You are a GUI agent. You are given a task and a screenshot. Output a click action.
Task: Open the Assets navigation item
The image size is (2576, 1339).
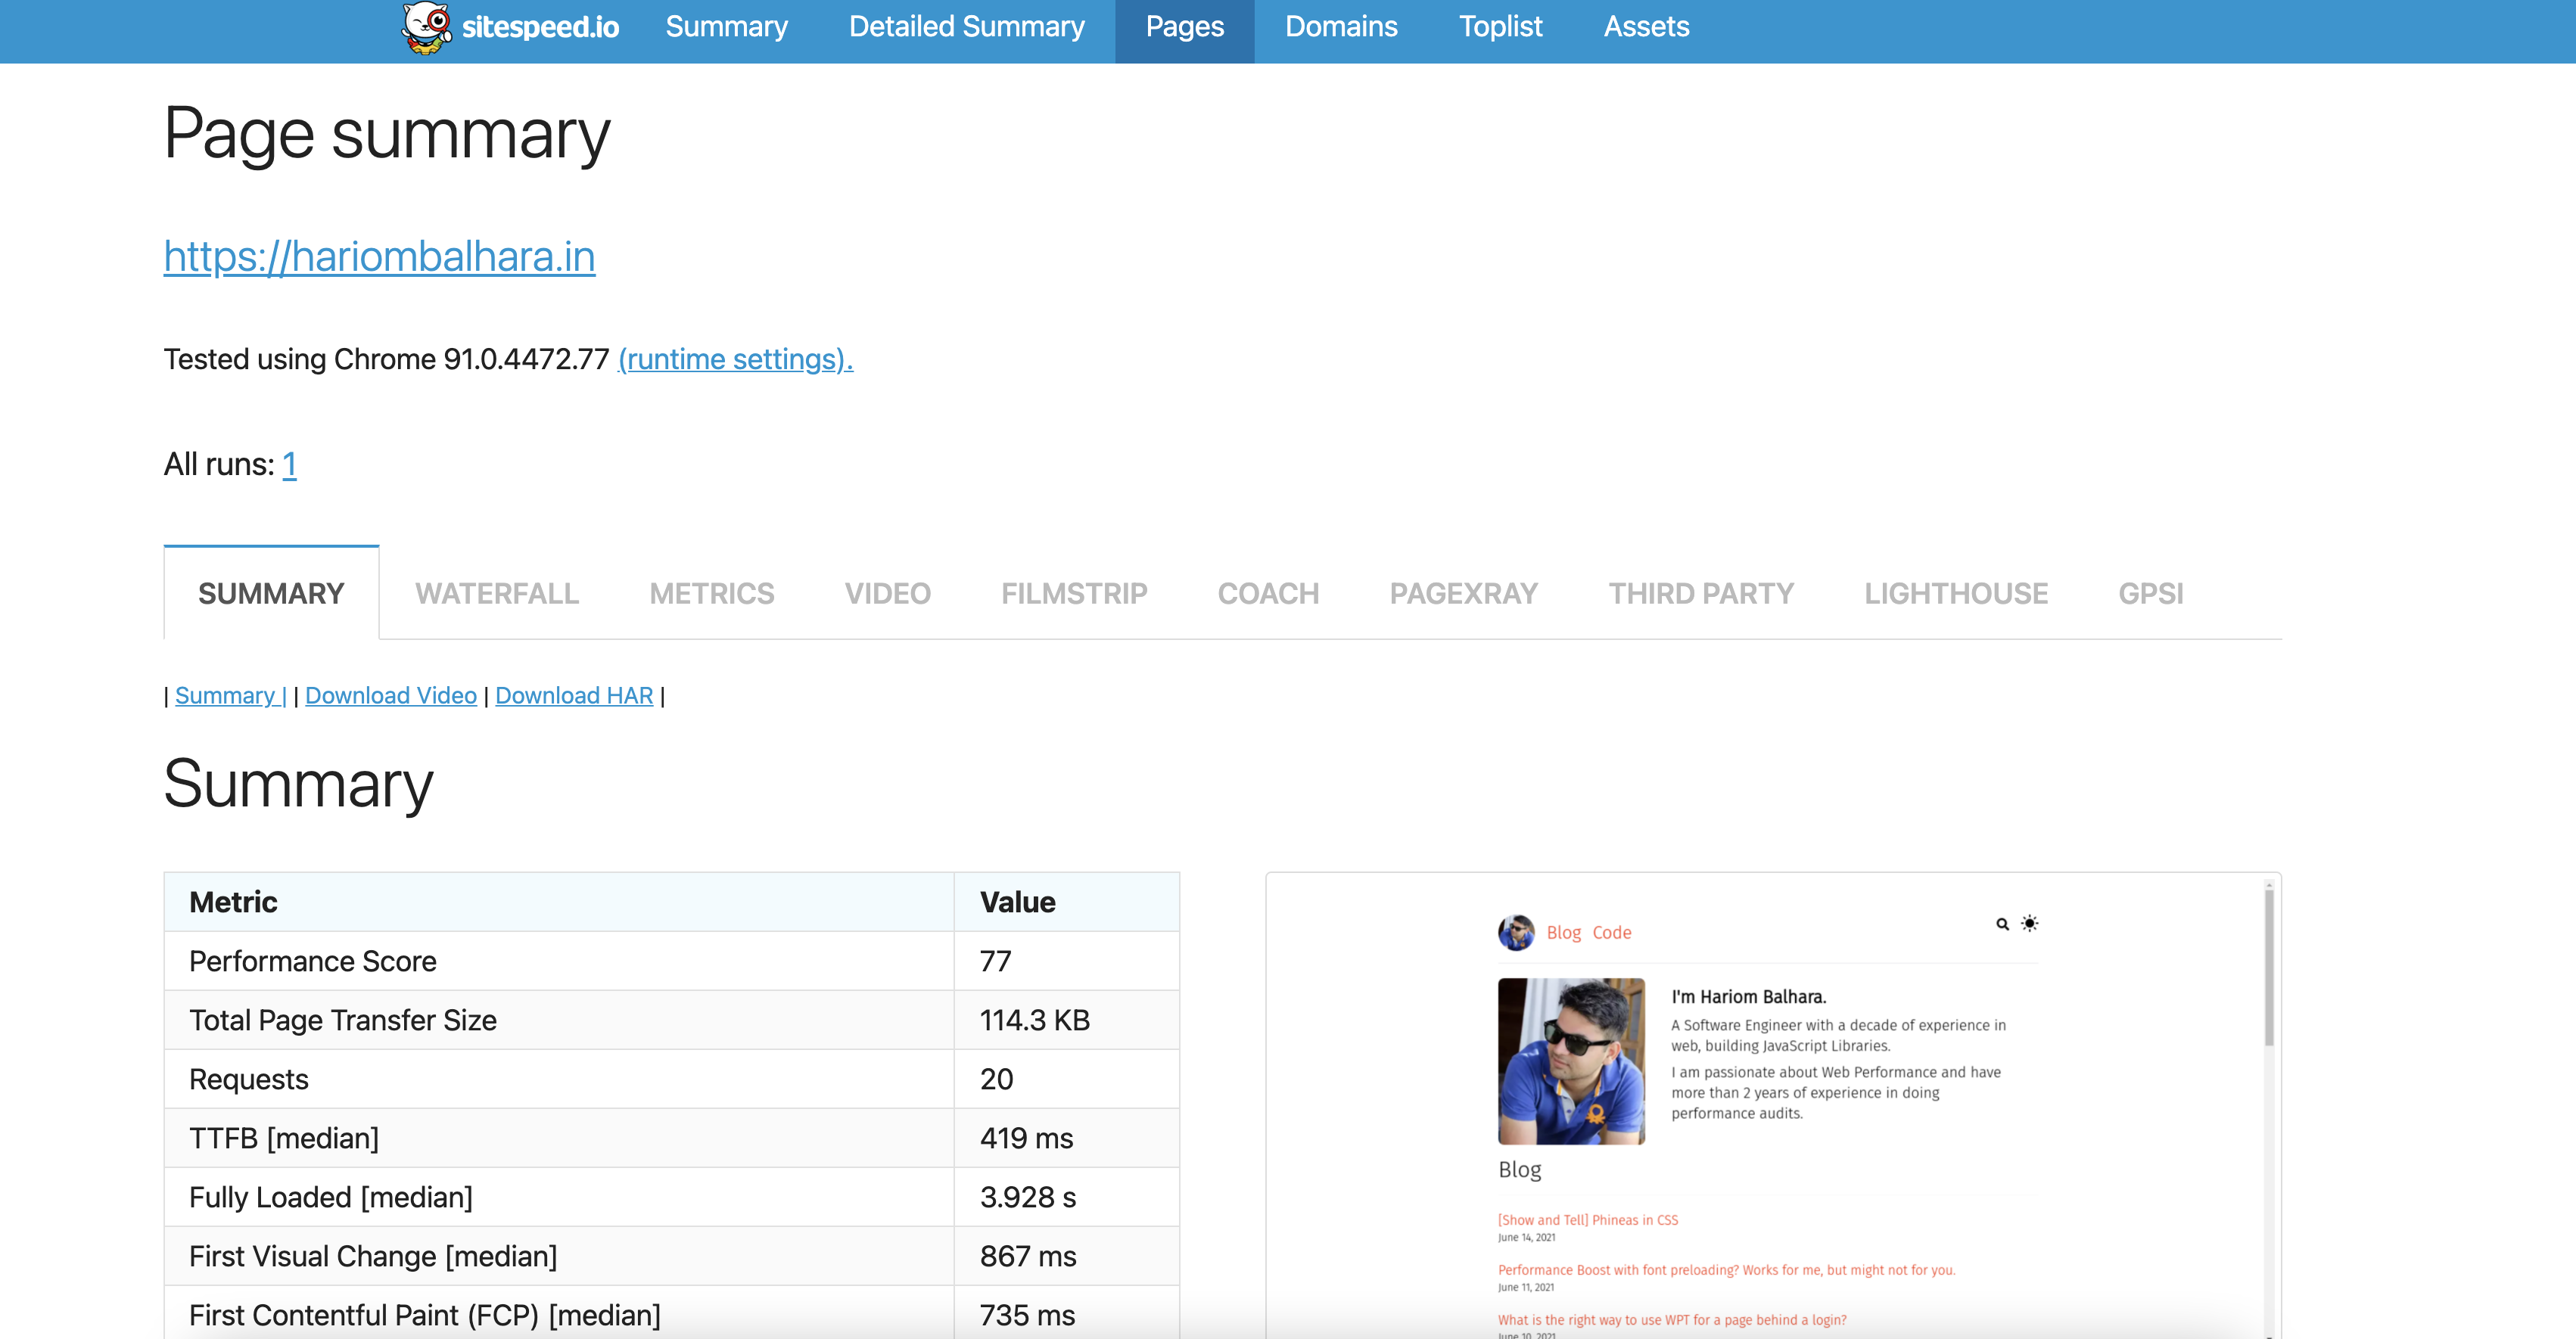coord(1646,27)
